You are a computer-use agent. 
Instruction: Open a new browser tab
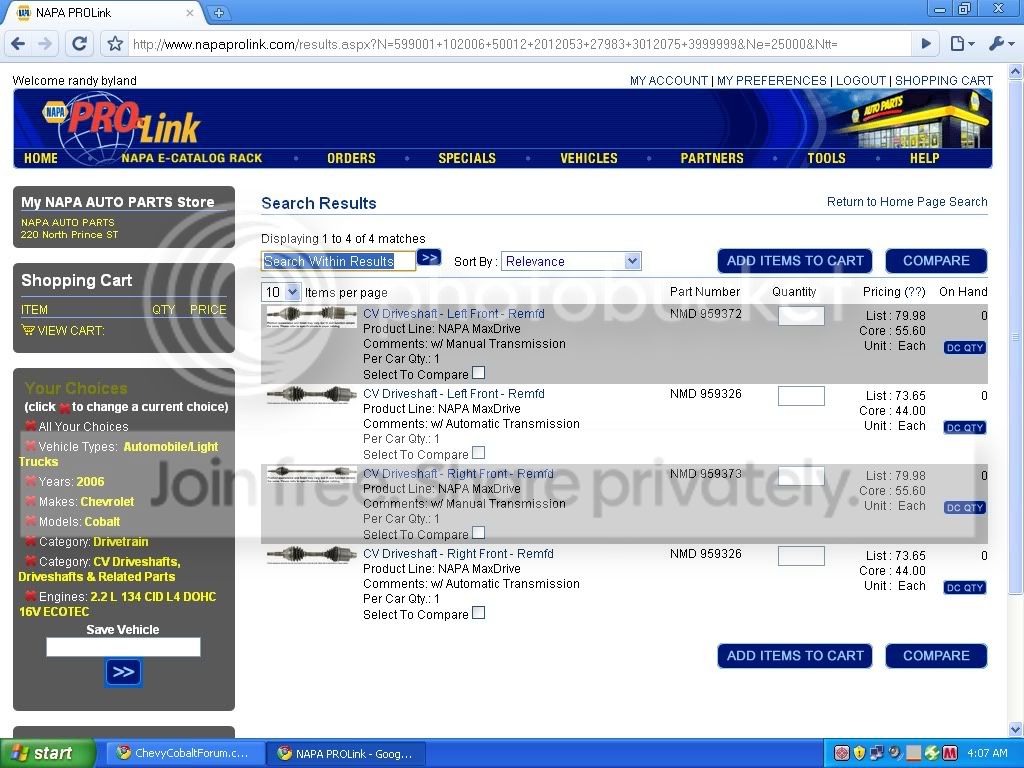[219, 12]
